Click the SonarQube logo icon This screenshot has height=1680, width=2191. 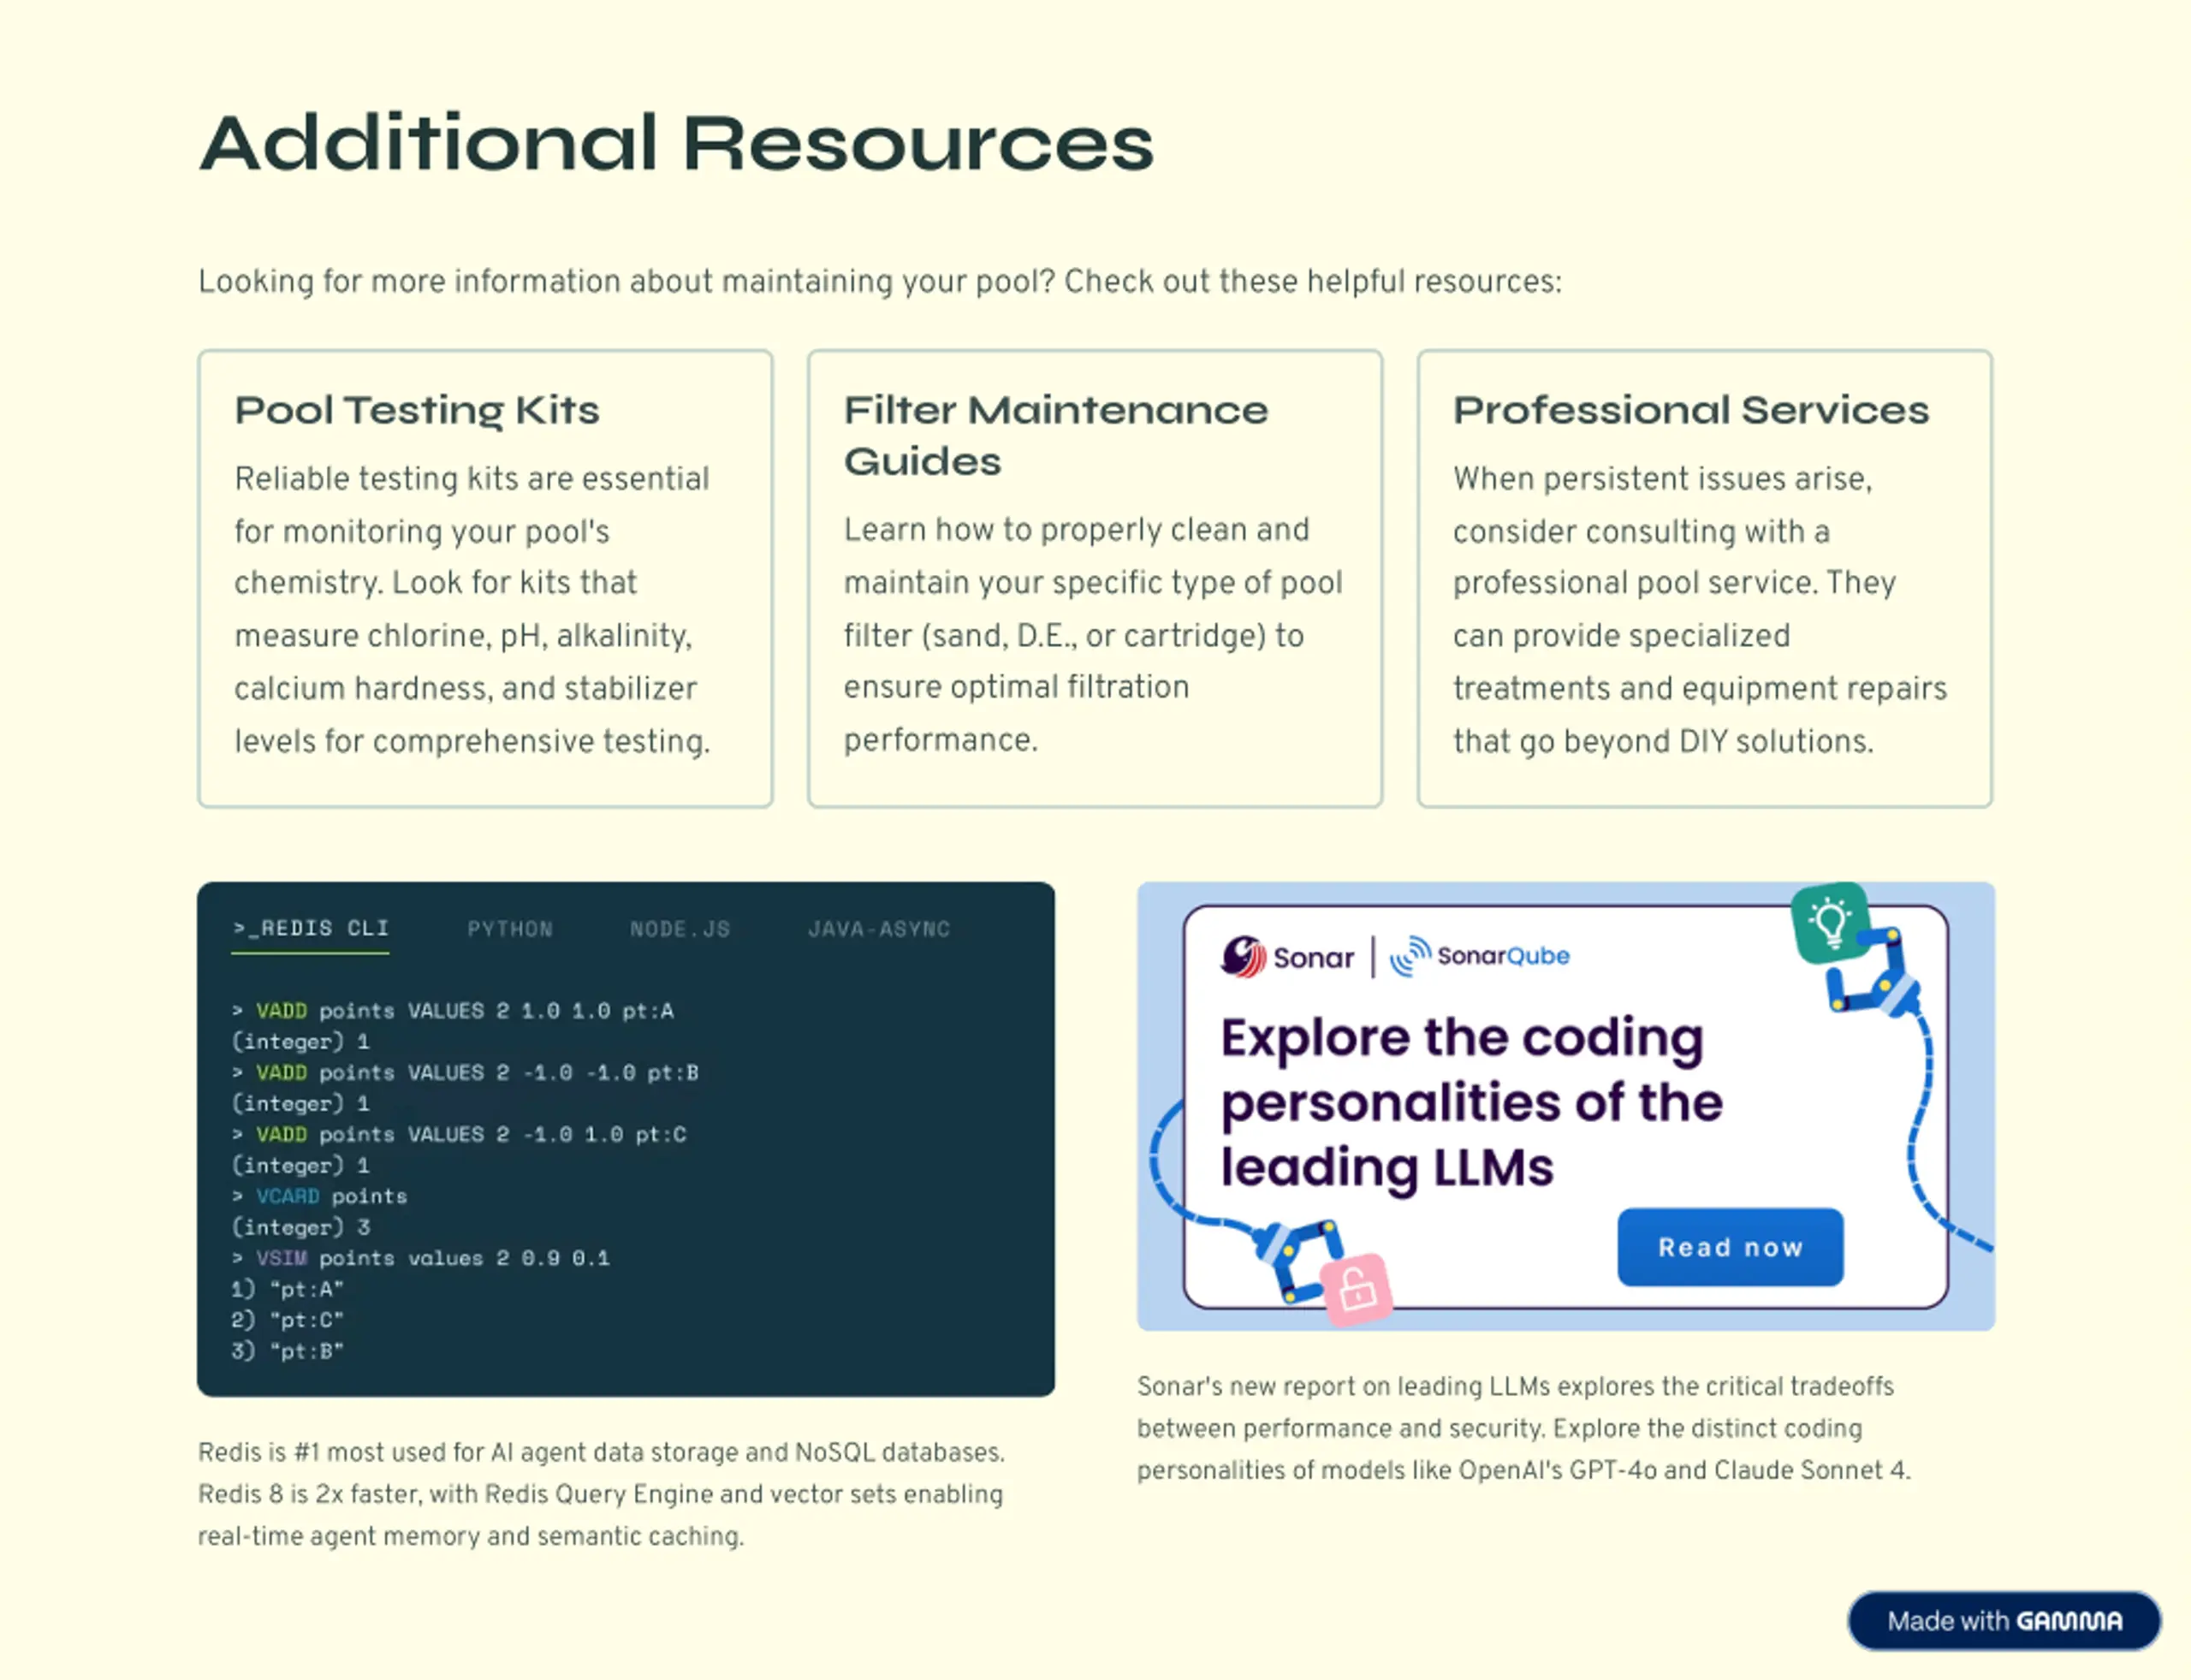tap(1410, 957)
